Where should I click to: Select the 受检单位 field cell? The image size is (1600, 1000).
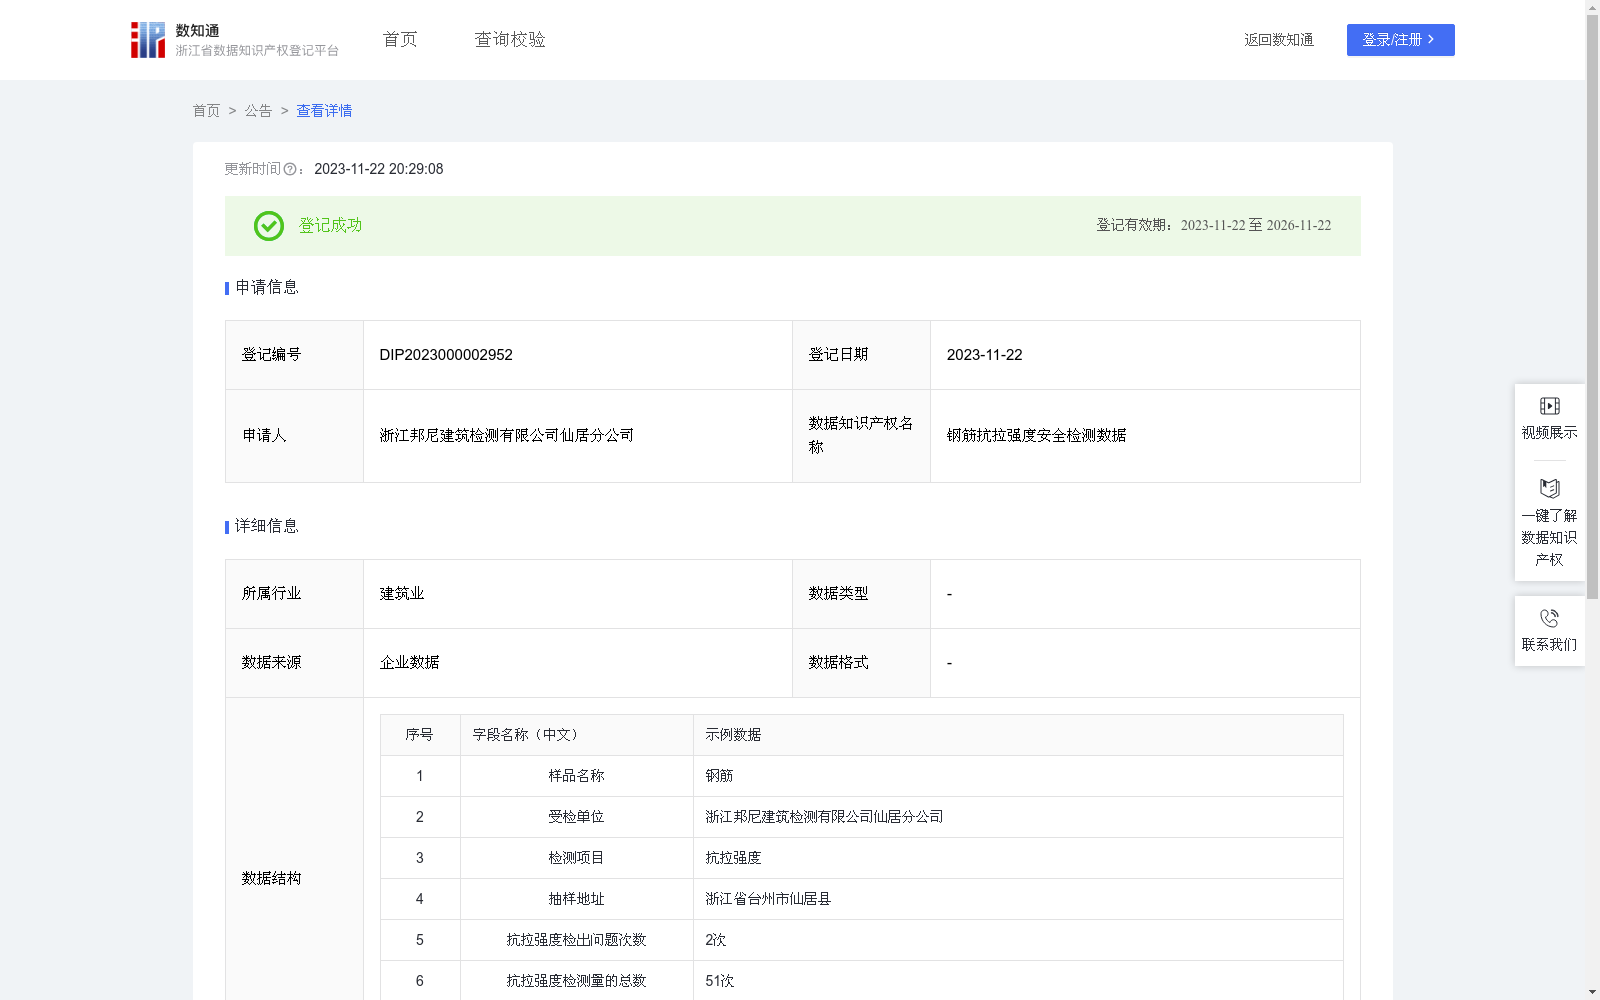pyautogui.click(x=577, y=817)
